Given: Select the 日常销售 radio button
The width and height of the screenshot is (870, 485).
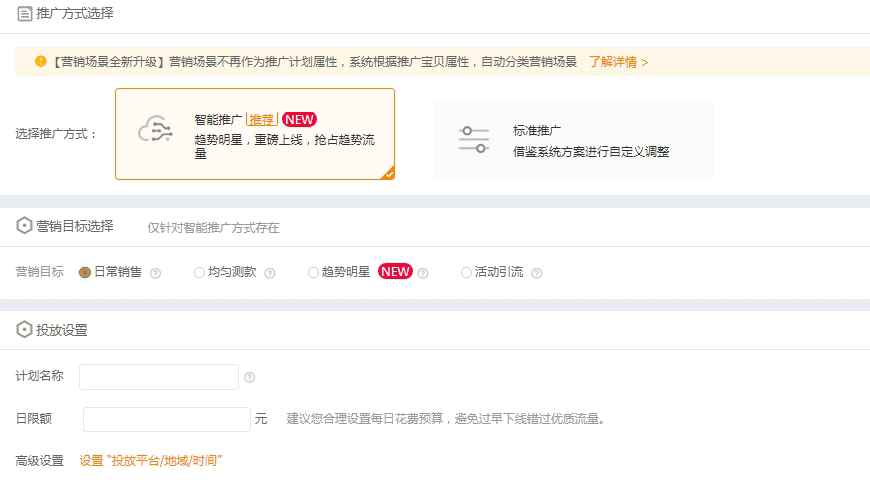Looking at the screenshot, I should [85, 272].
